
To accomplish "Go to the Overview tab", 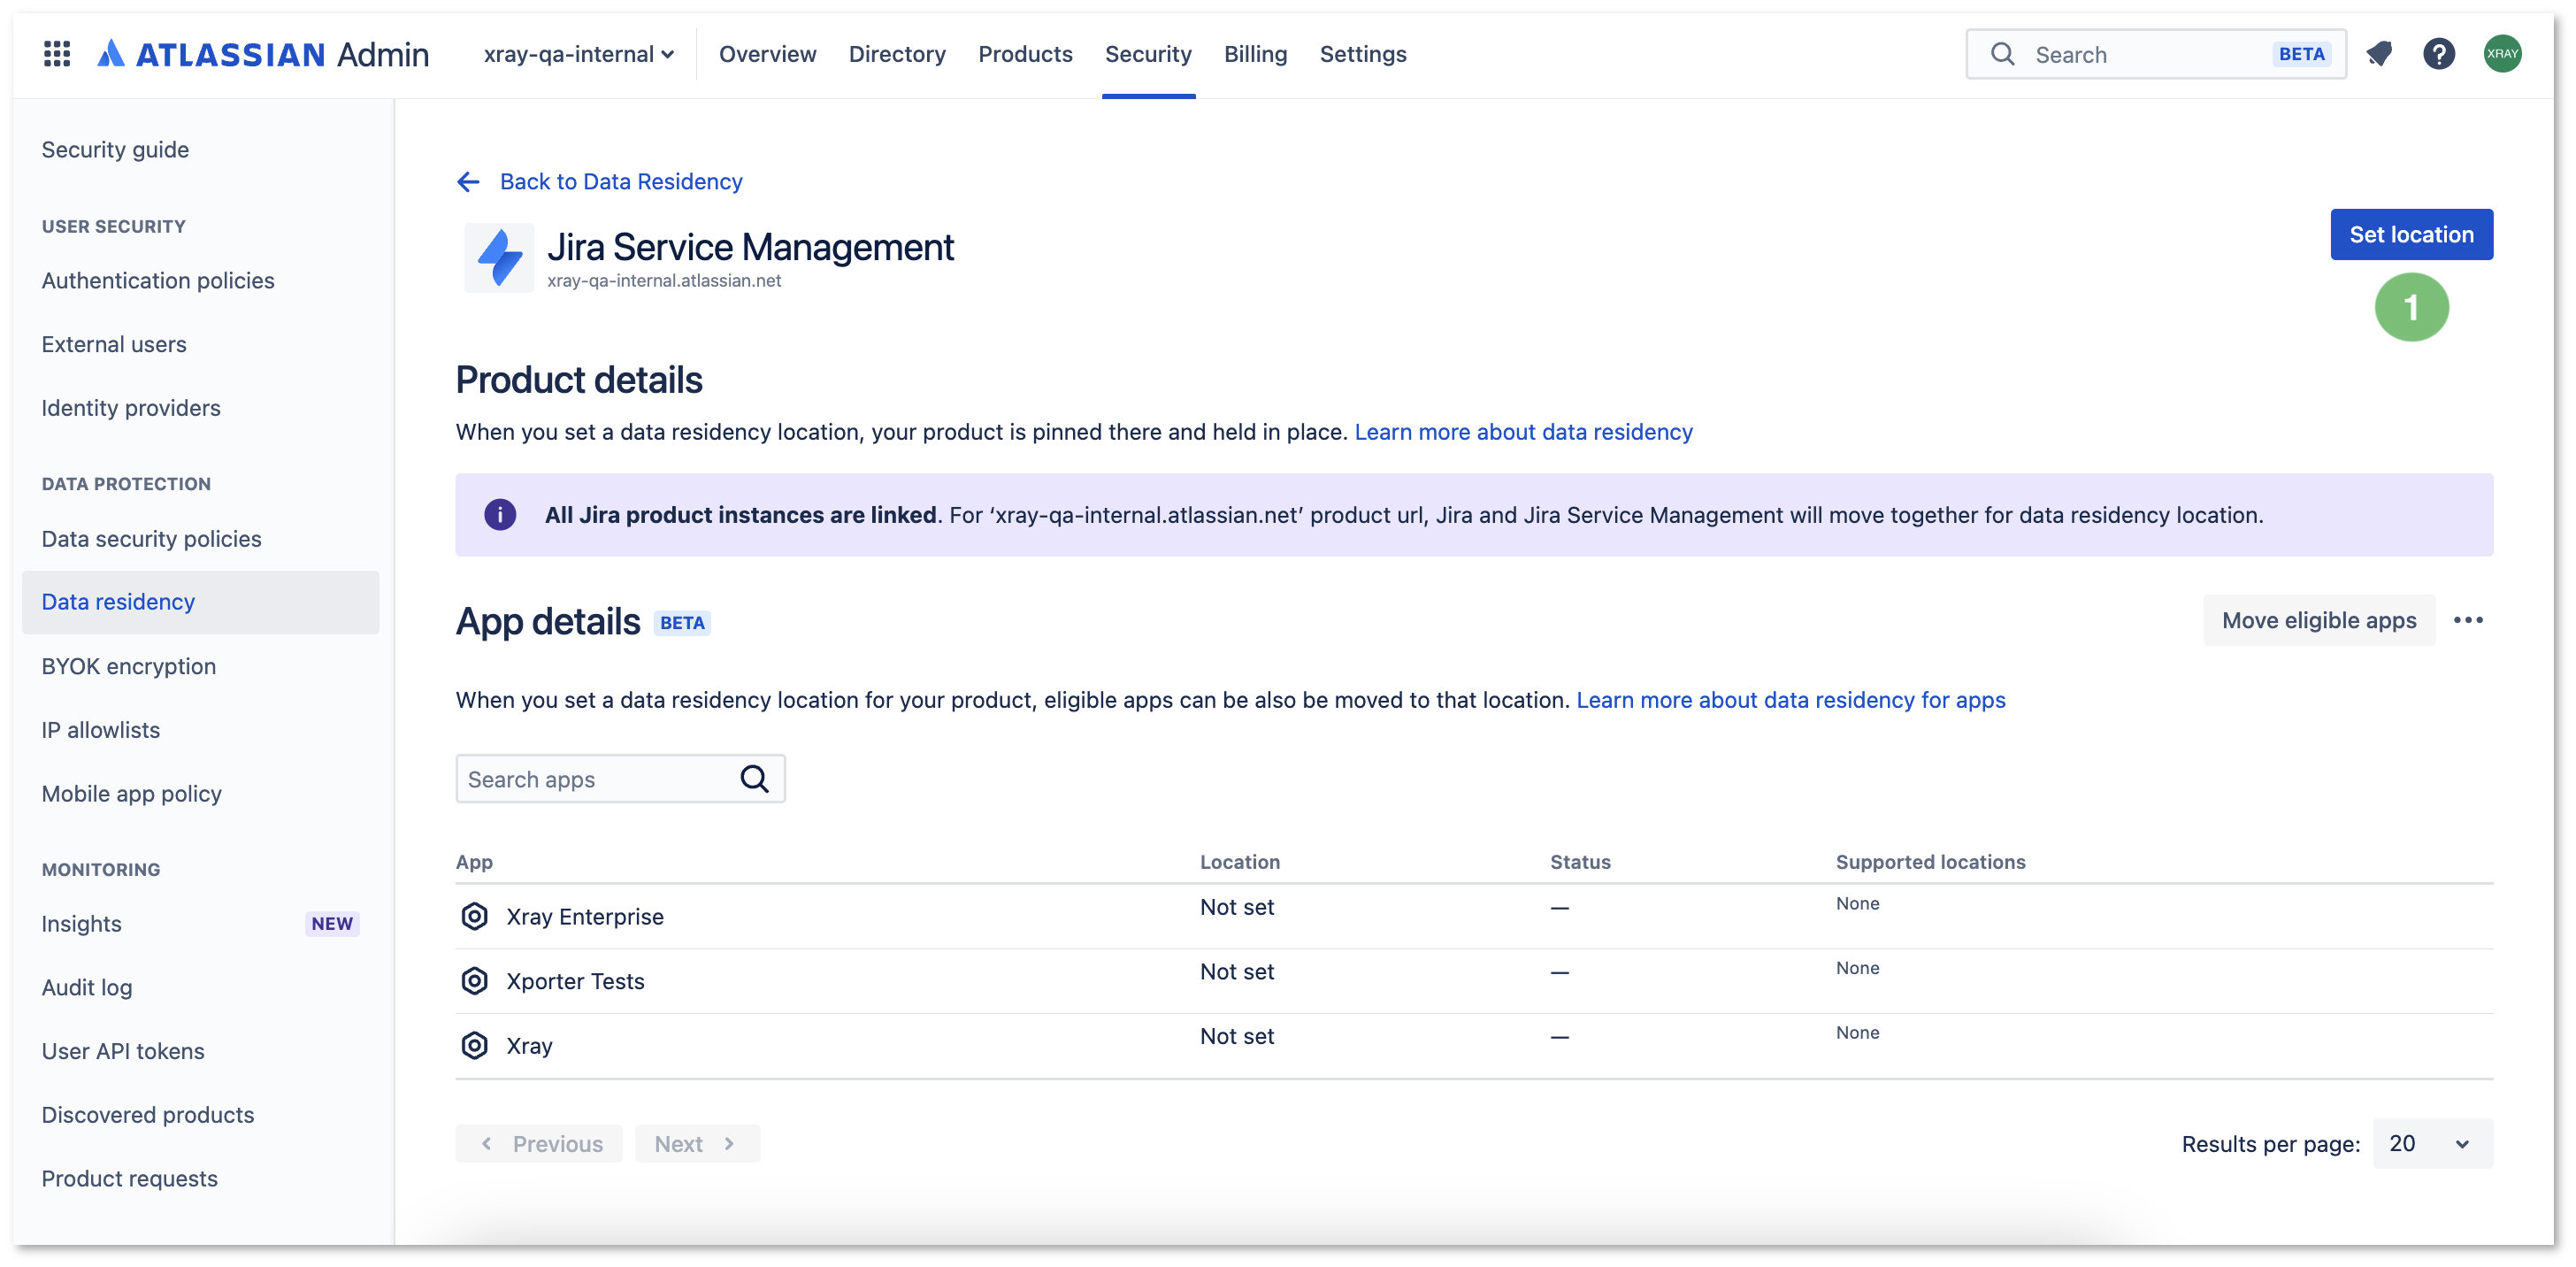I will 767,54.
